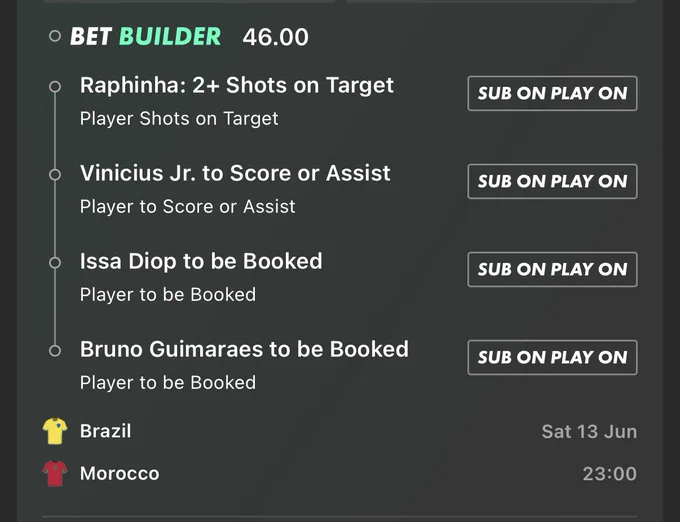Click the circle marker next to Issa Diop
The image size is (680, 522).
55,263
